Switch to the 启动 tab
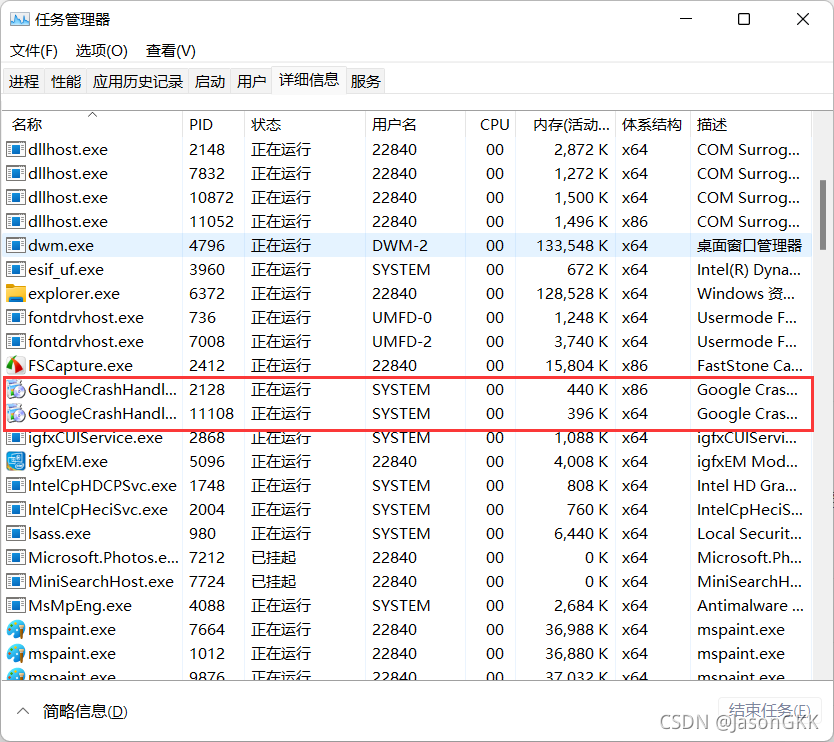The width and height of the screenshot is (834, 742). pyautogui.click(x=210, y=81)
